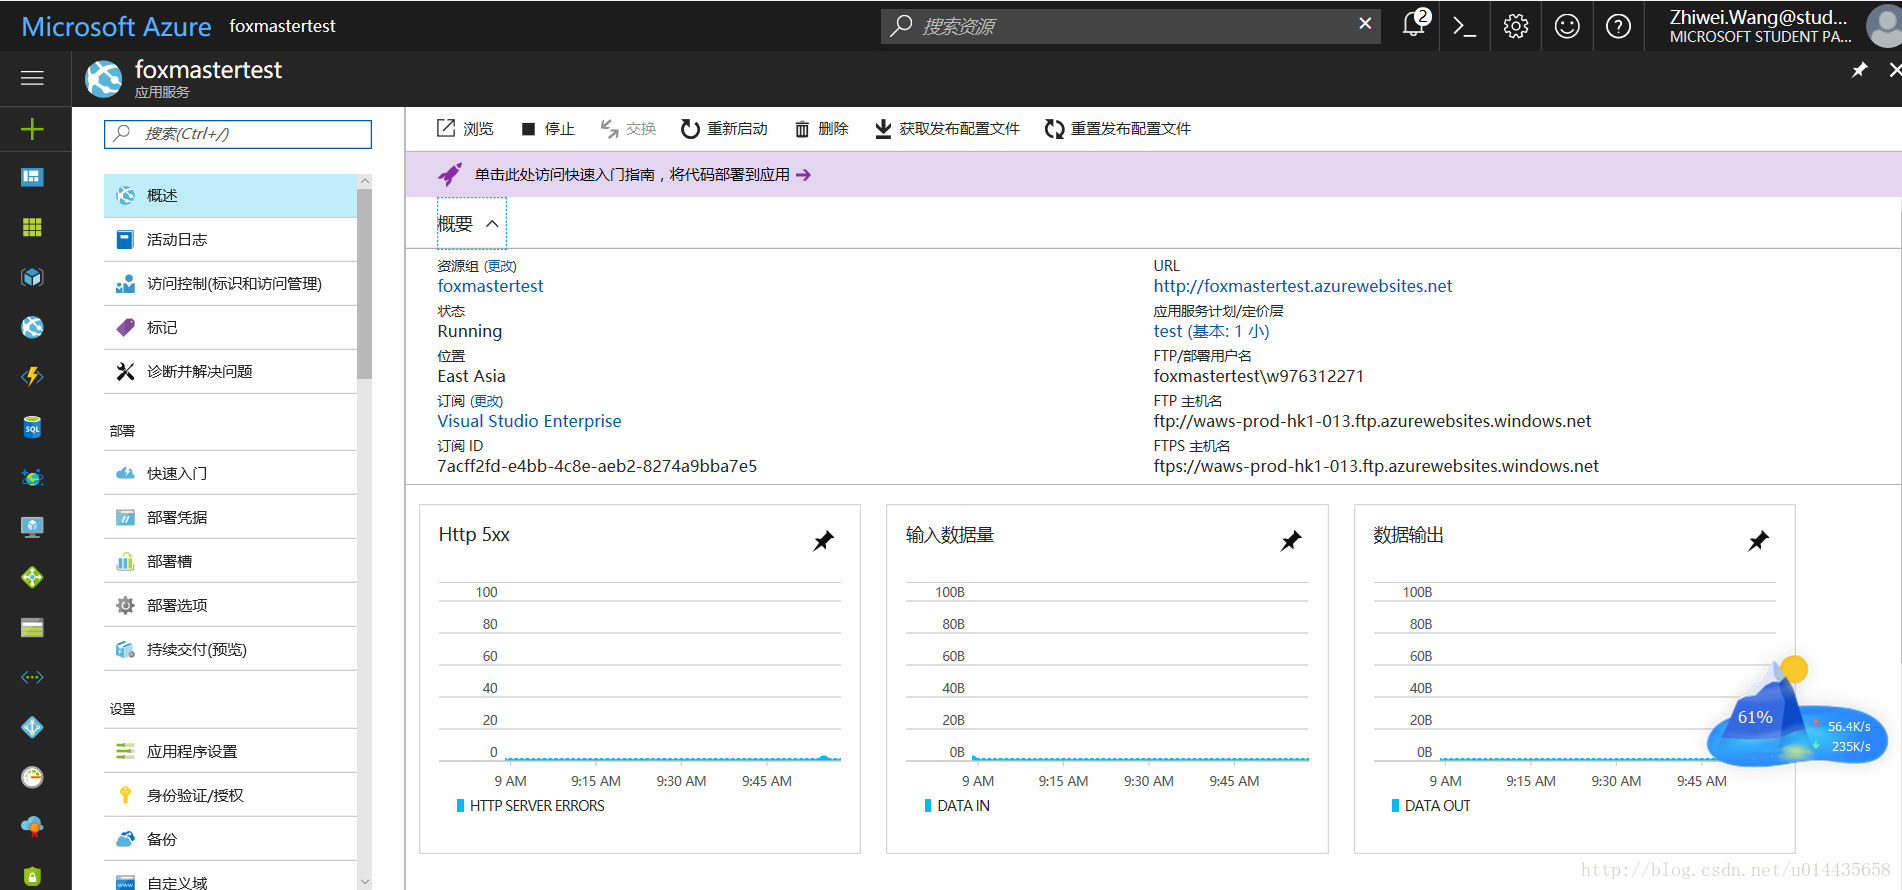Screen dimensions: 1902x890
Task: Open portal settings gear icon
Action: 1516,26
